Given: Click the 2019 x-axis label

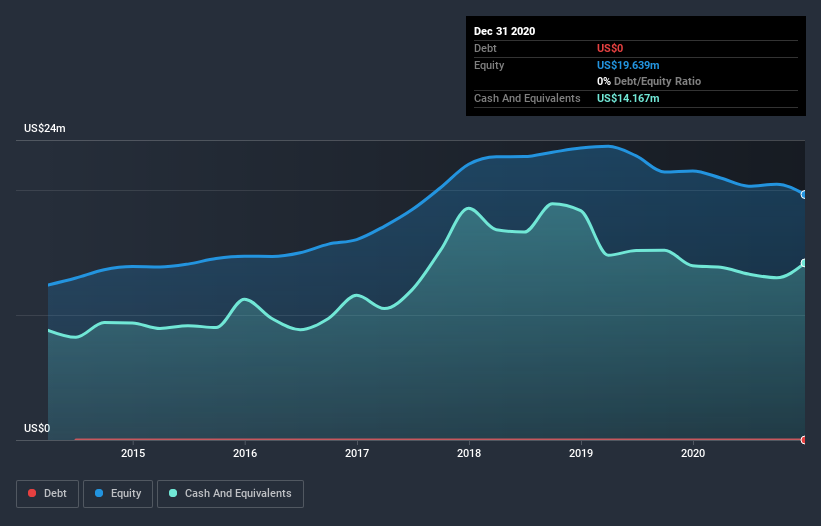Looking at the screenshot, I should click(581, 453).
